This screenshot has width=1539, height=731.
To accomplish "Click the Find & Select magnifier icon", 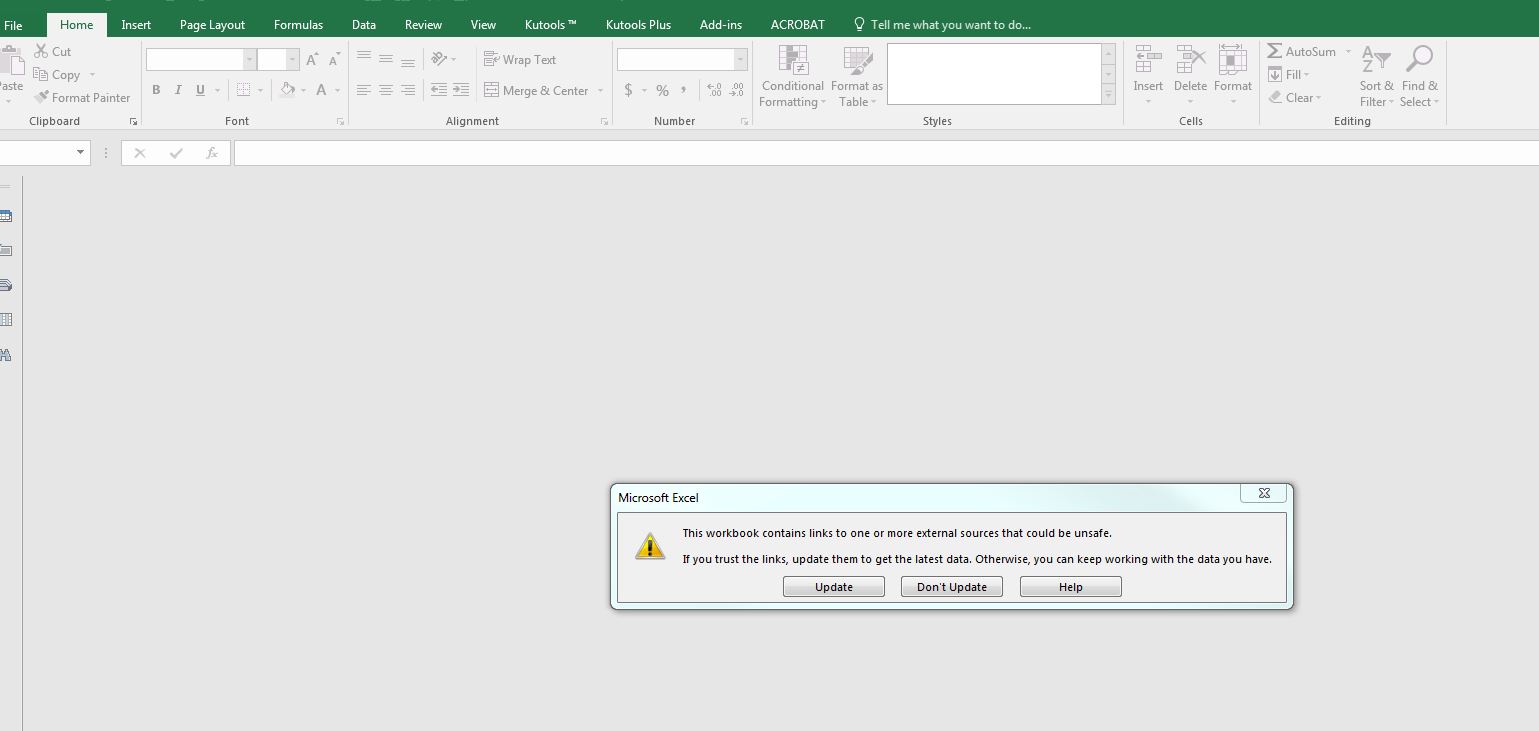I will point(1419,60).
